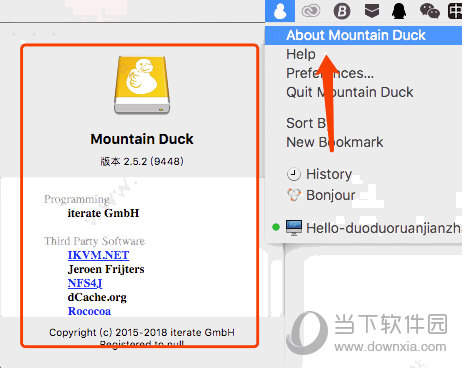462x368 pixels.
Task: Click the Creative Cloud menu bar icon
Action: pyautogui.click(x=311, y=11)
